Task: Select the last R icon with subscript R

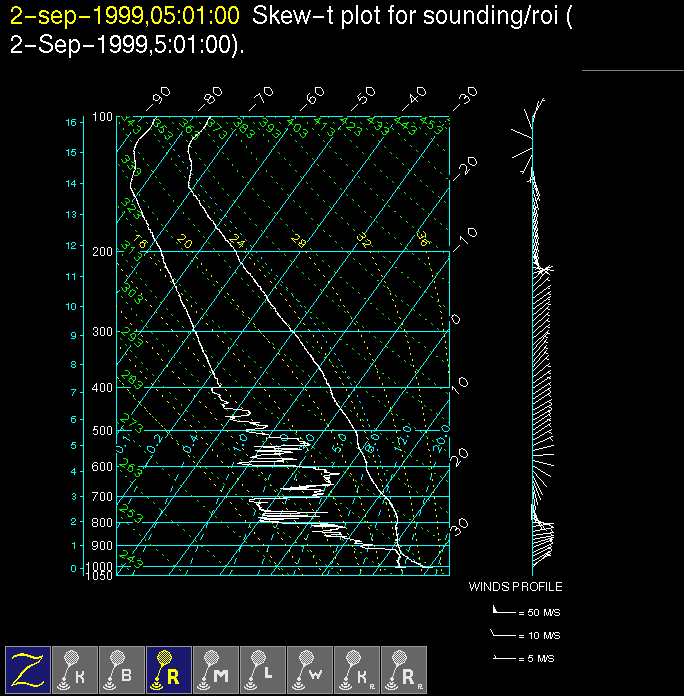Action: (404, 669)
